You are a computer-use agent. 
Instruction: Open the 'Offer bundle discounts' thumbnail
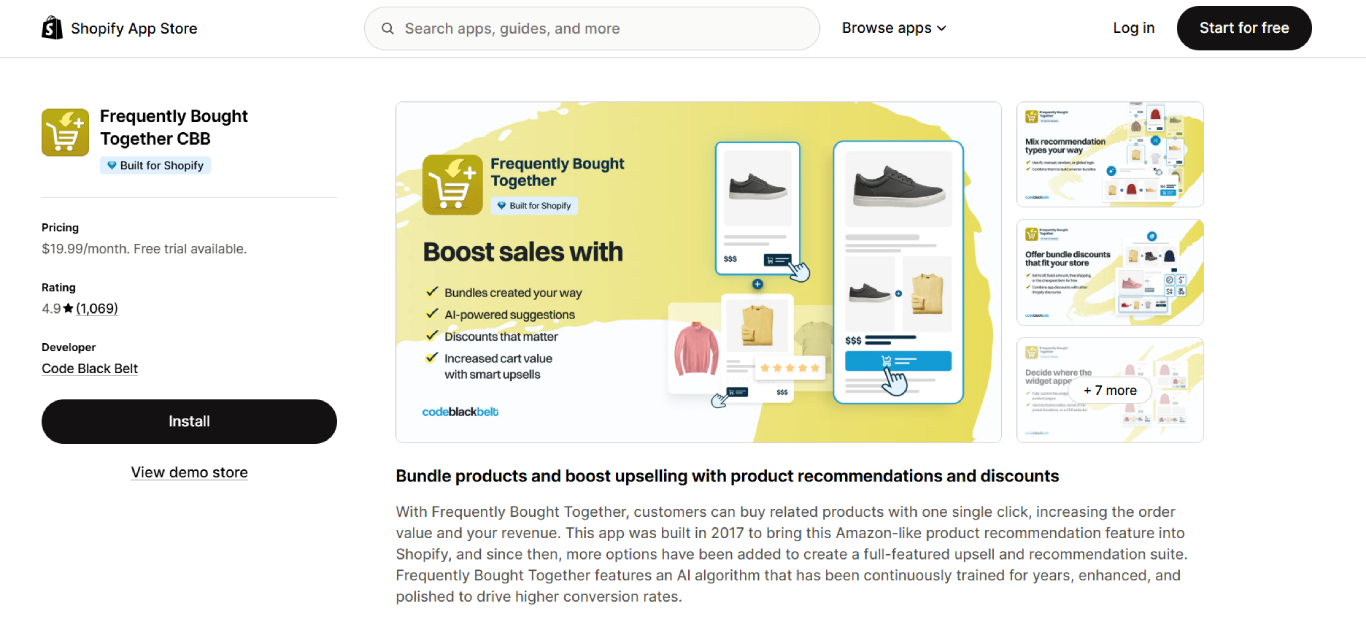coord(1109,272)
